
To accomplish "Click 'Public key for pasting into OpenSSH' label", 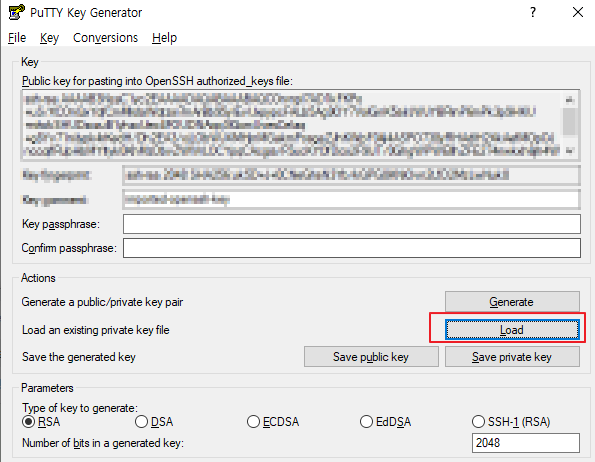I will 157,81.
